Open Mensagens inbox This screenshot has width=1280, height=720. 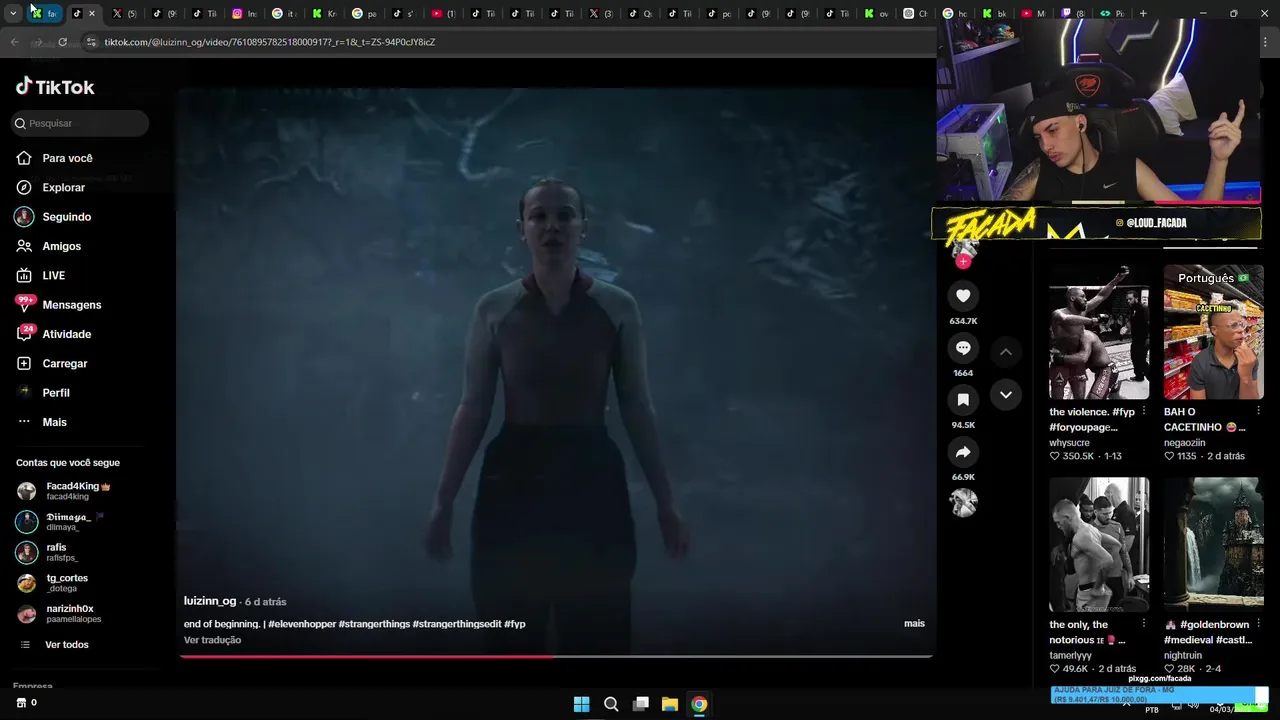(x=58, y=305)
